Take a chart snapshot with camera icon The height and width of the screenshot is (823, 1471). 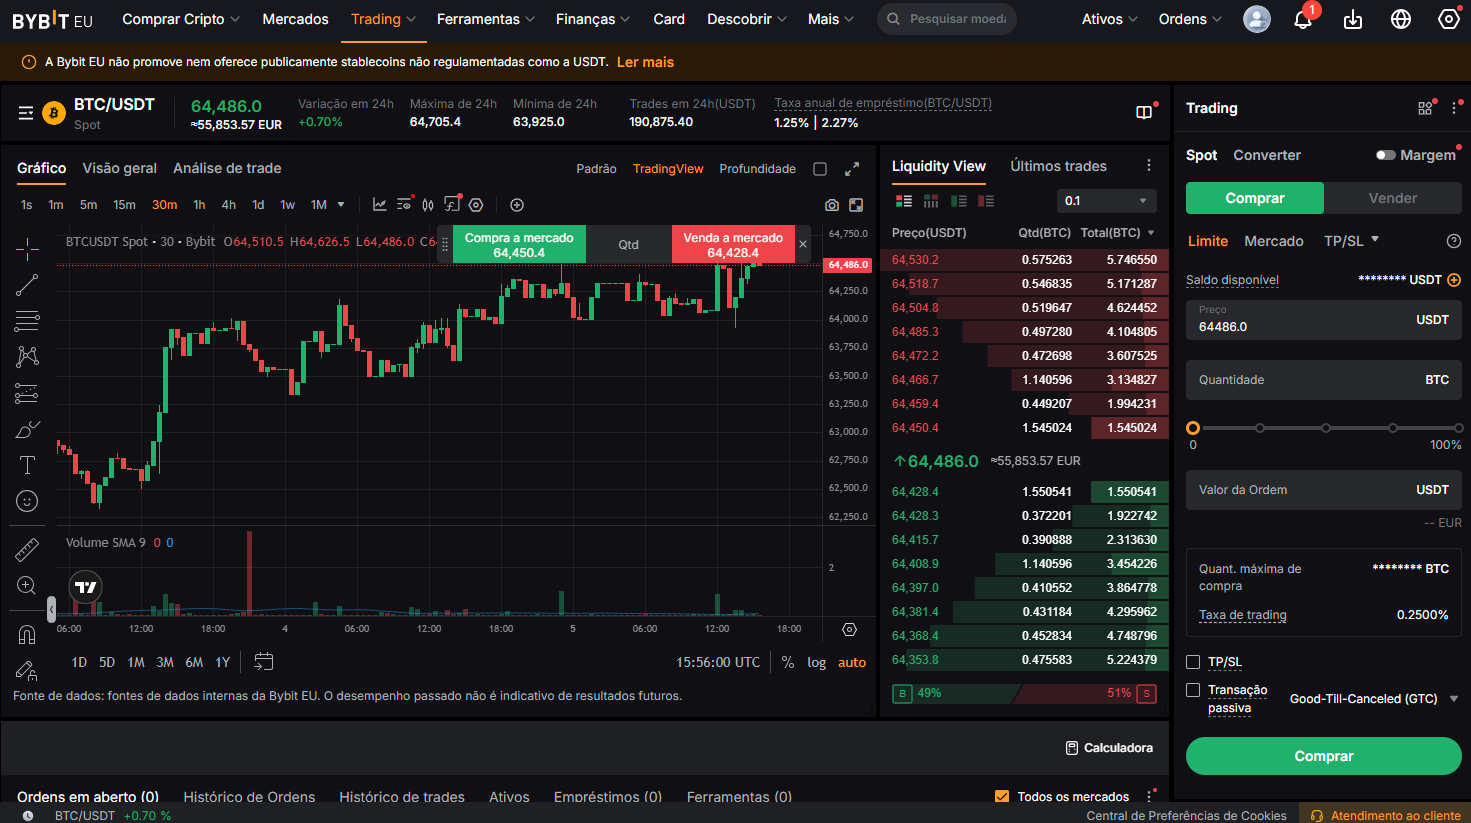(832, 205)
